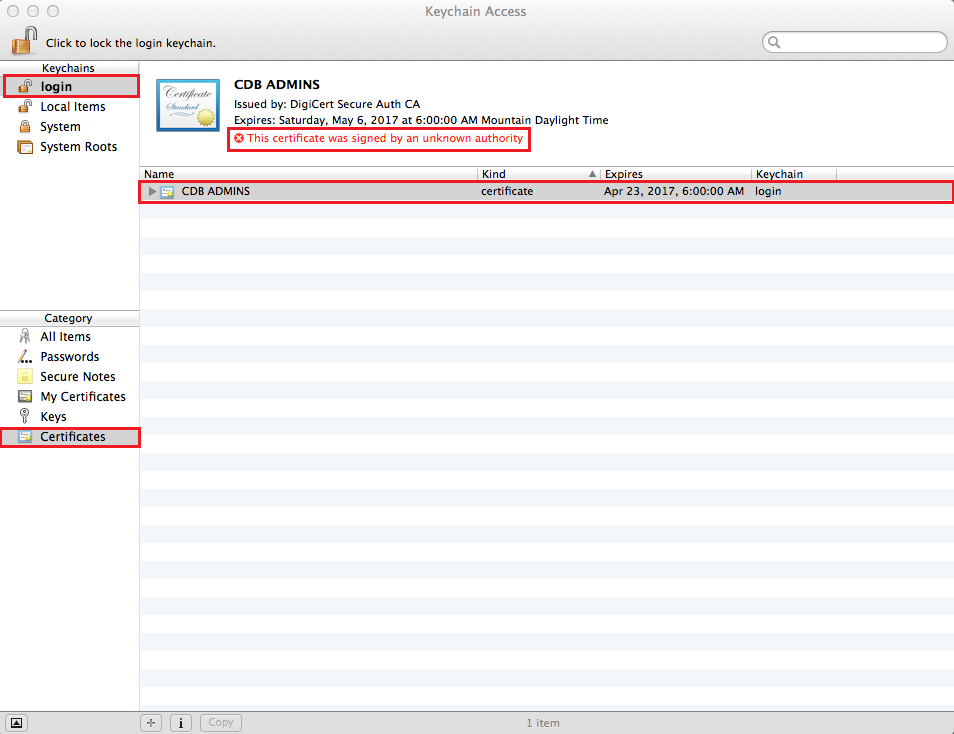Show All Items category
This screenshot has height=734, width=954.
65,337
